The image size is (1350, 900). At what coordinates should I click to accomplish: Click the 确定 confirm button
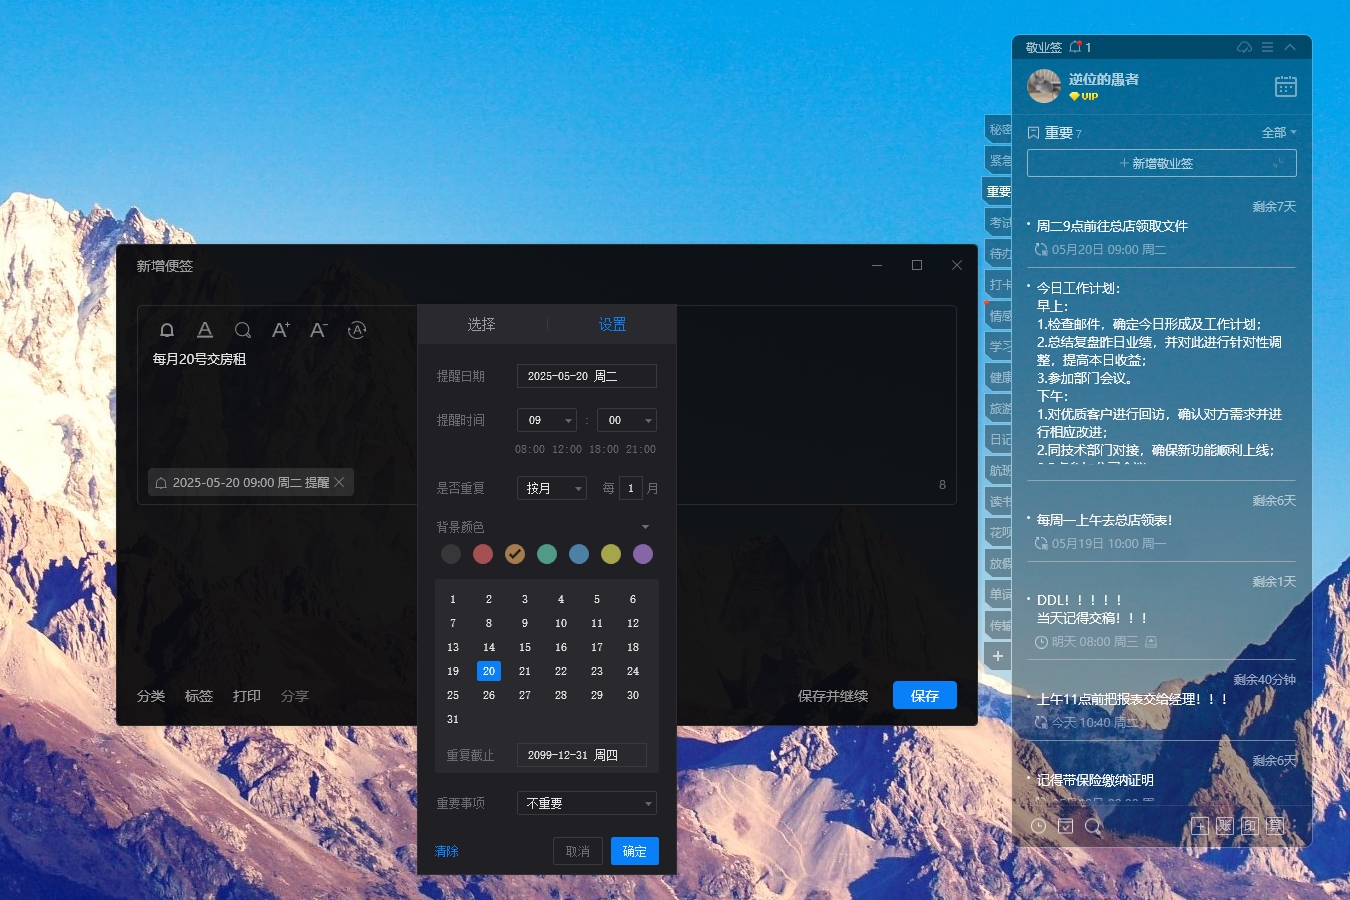click(634, 851)
